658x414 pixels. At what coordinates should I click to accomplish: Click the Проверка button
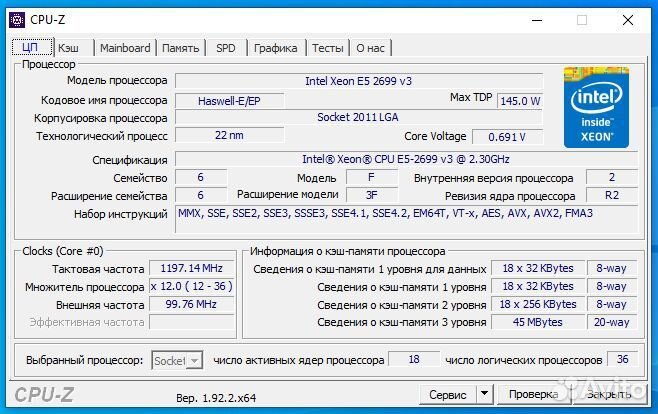[534, 395]
